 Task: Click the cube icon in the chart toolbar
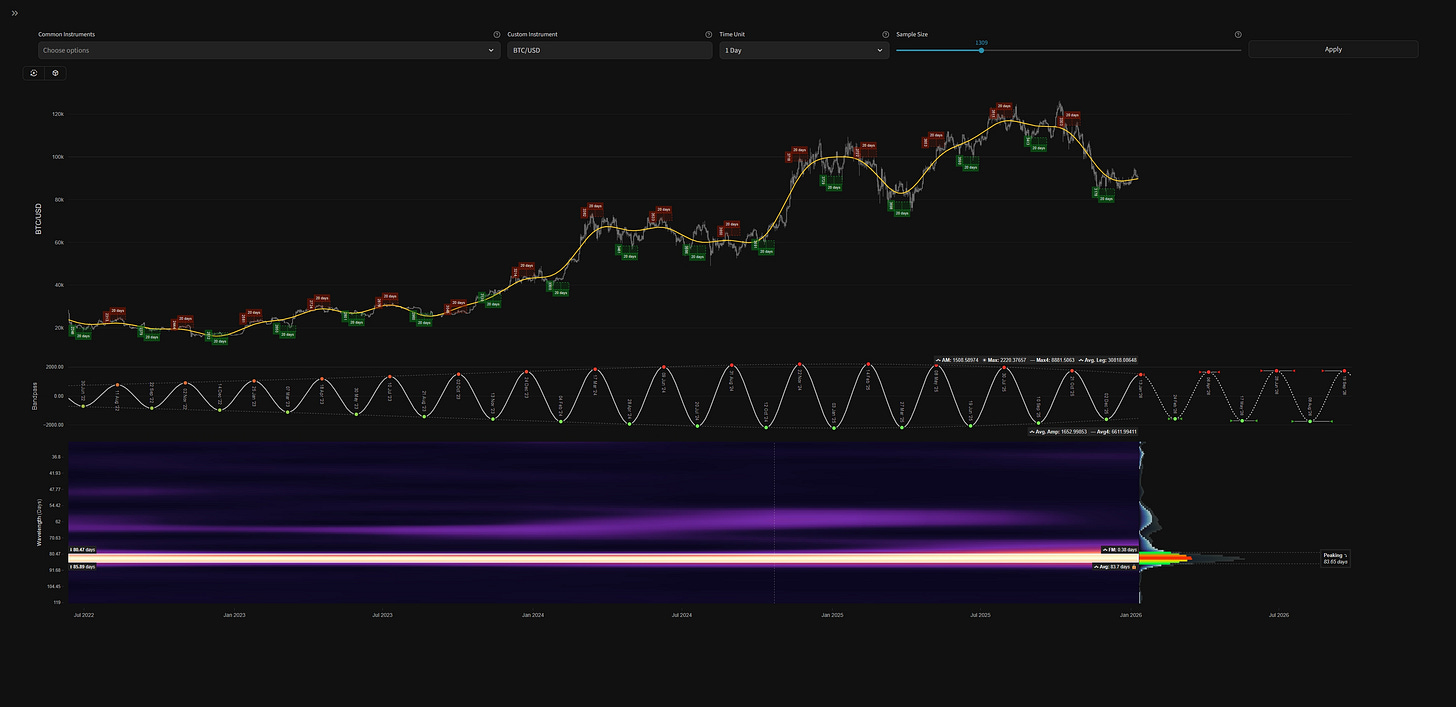(x=56, y=73)
